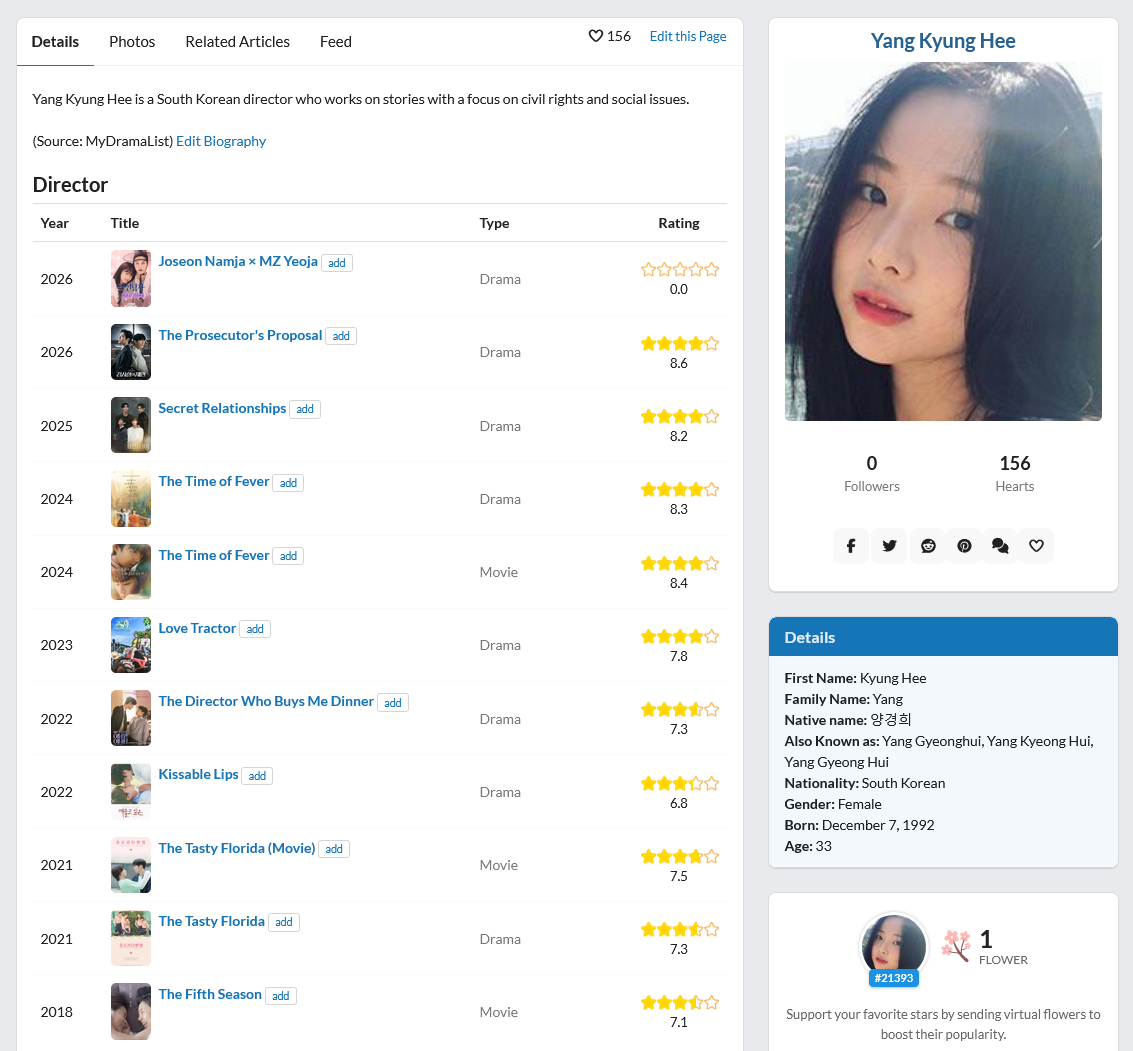The width and height of the screenshot is (1133, 1051).
Task: Click heart icon in share button row
Action: pyautogui.click(x=1036, y=546)
